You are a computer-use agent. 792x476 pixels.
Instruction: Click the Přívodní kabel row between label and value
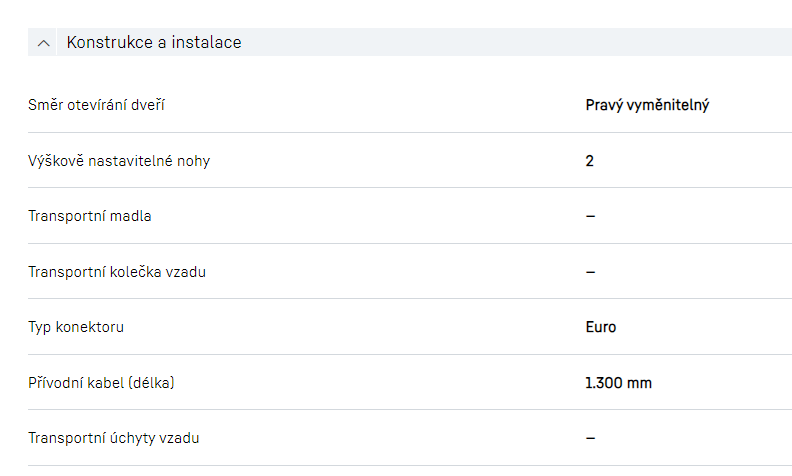coord(380,382)
